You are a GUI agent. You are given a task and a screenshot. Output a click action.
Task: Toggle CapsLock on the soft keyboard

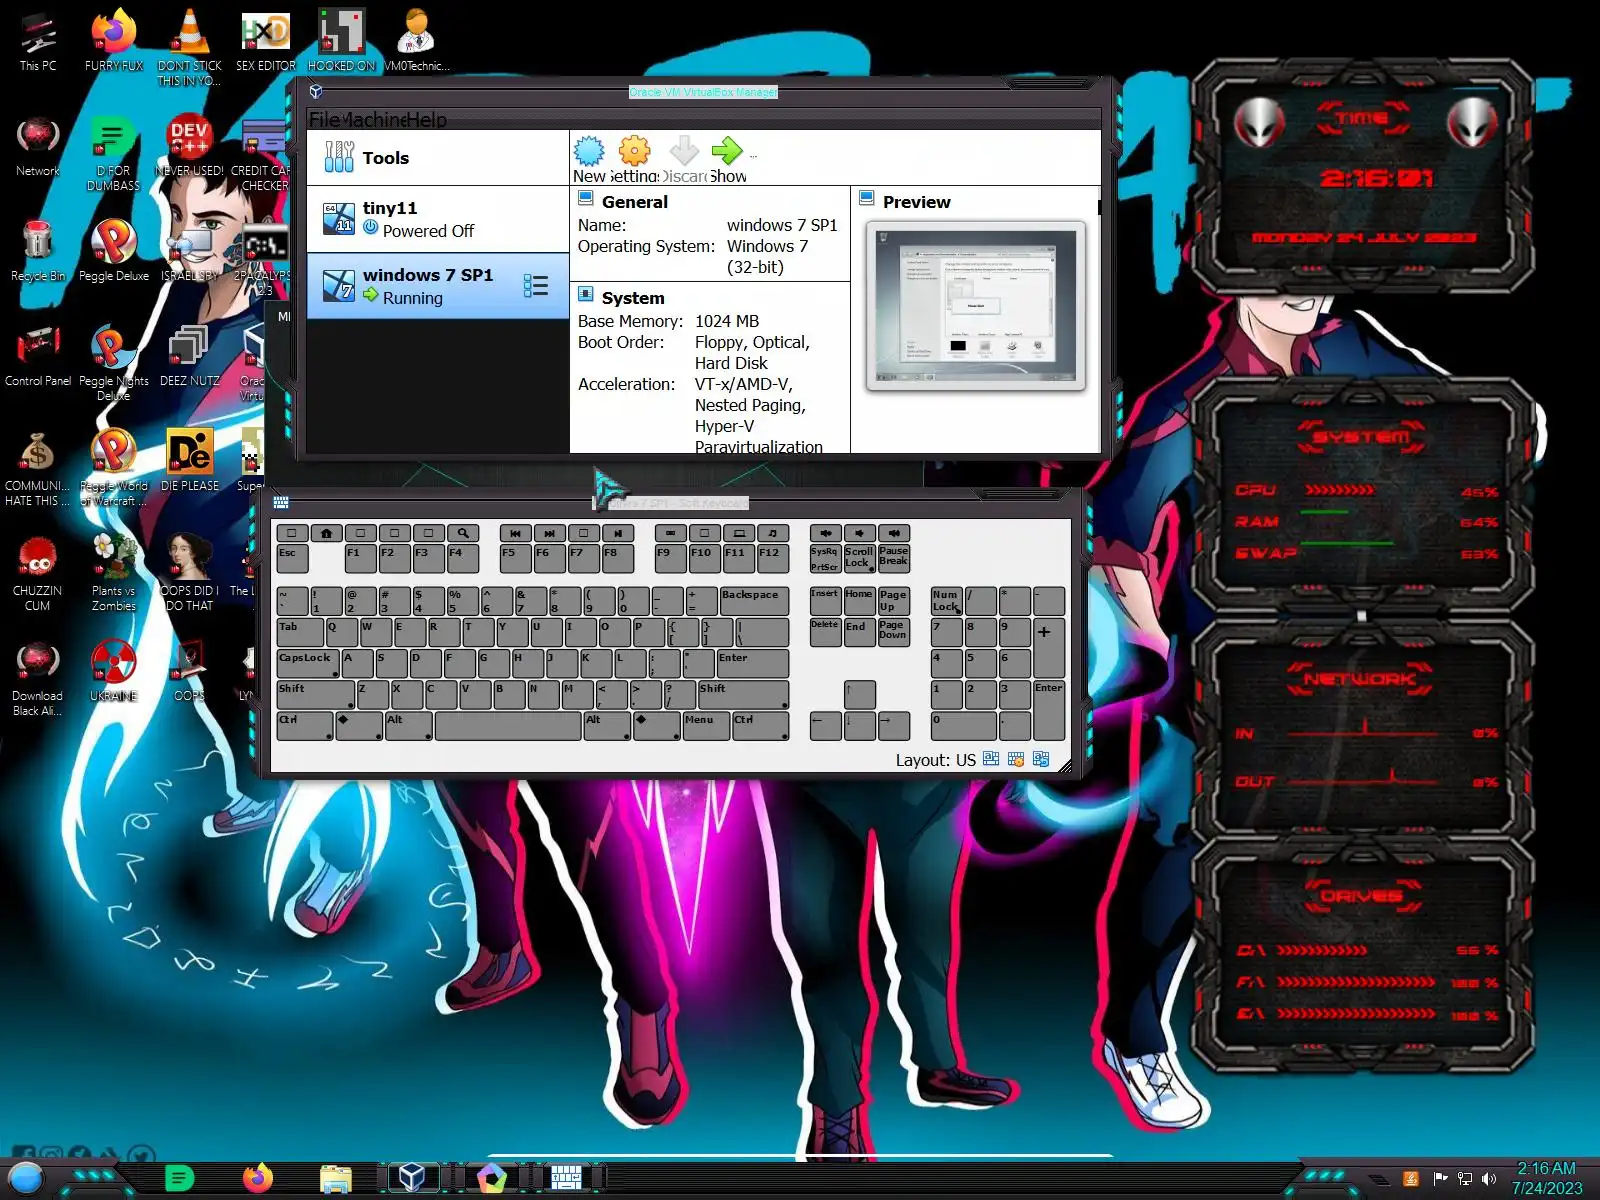[x=307, y=663]
